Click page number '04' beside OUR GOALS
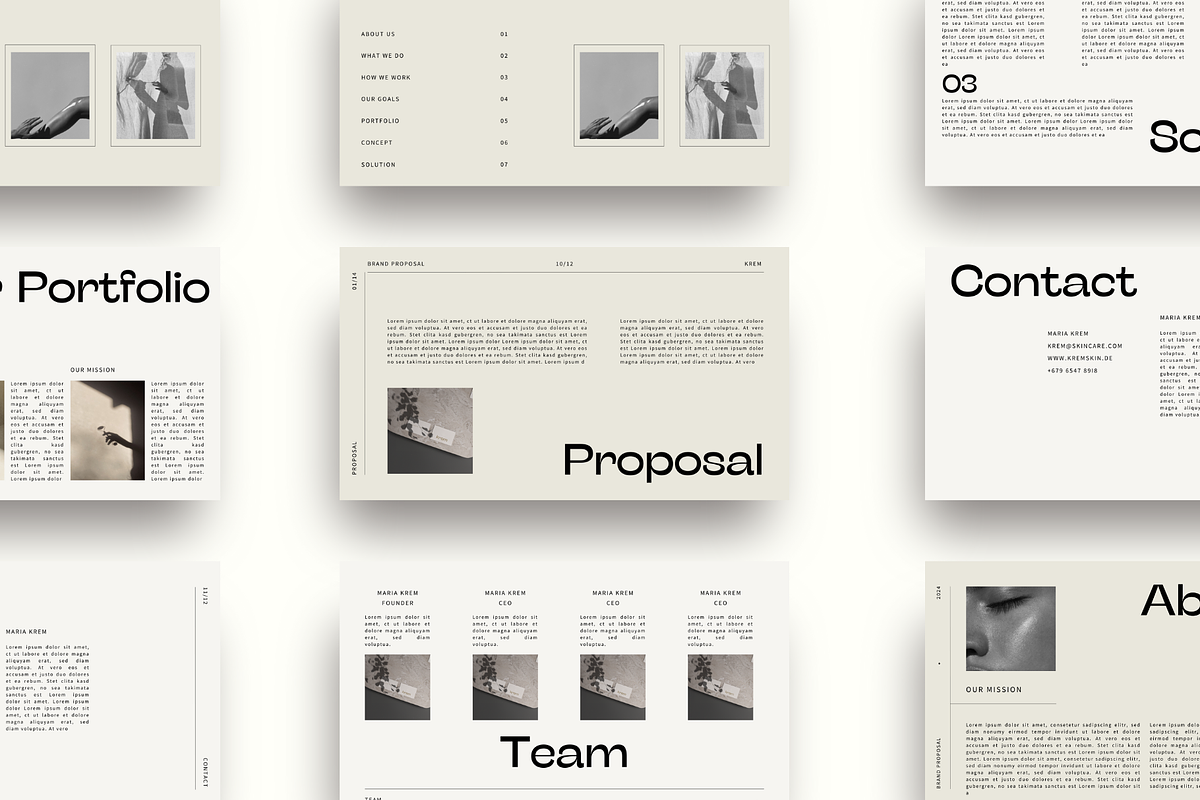The image size is (1200, 800). click(x=504, y=99)
